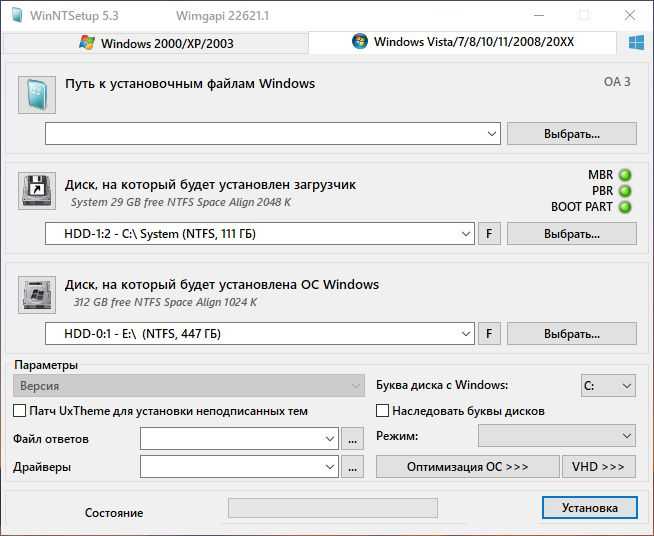Click the Буква диска с Windows label
This screenshot has height=536, width=654.
pos(442,385)
